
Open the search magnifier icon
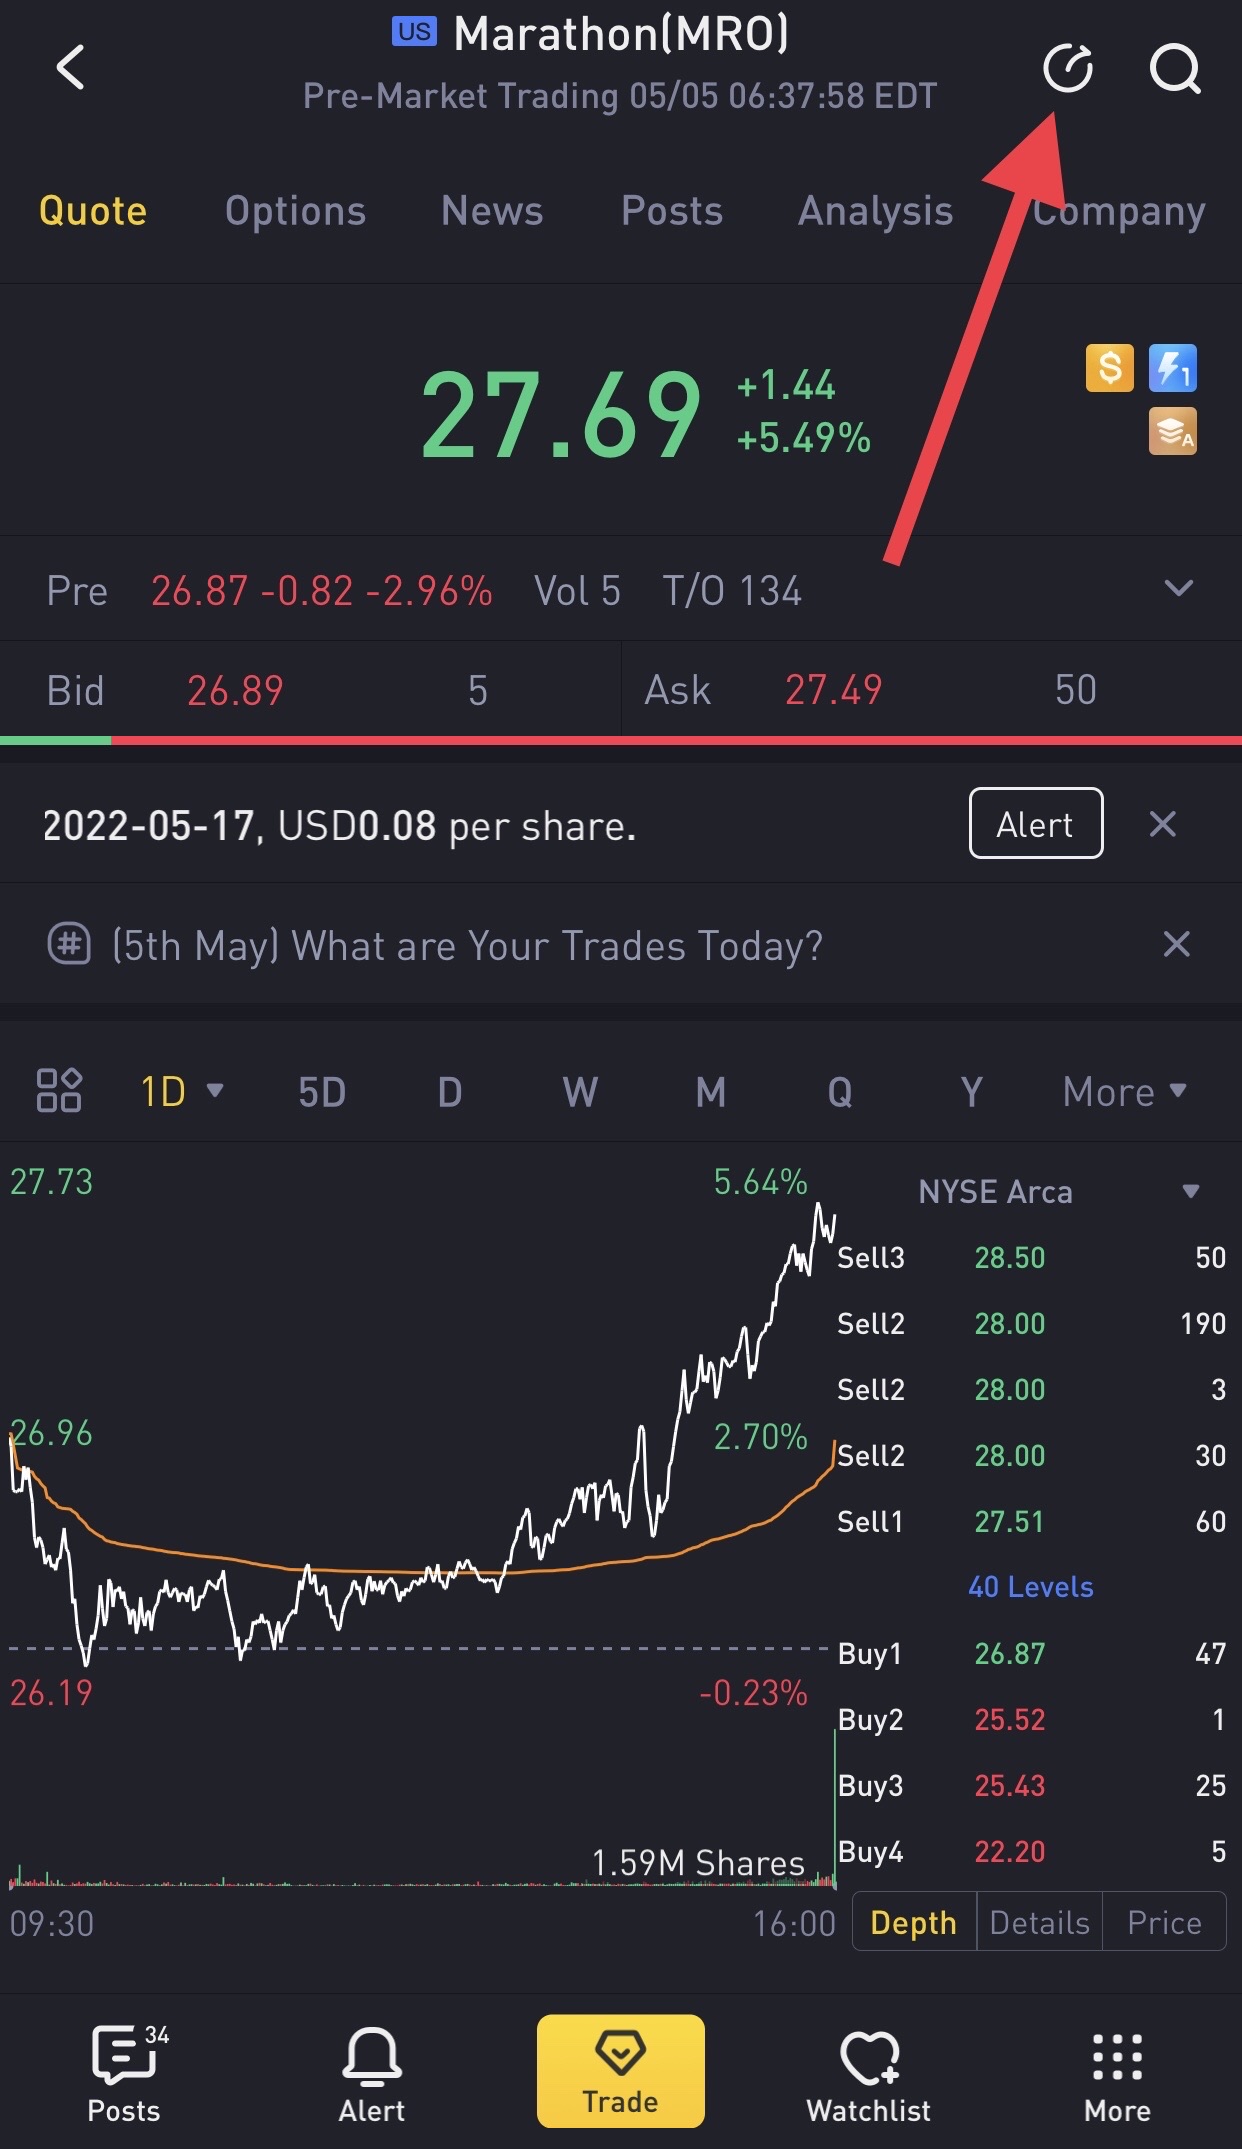click(1175, 69)
